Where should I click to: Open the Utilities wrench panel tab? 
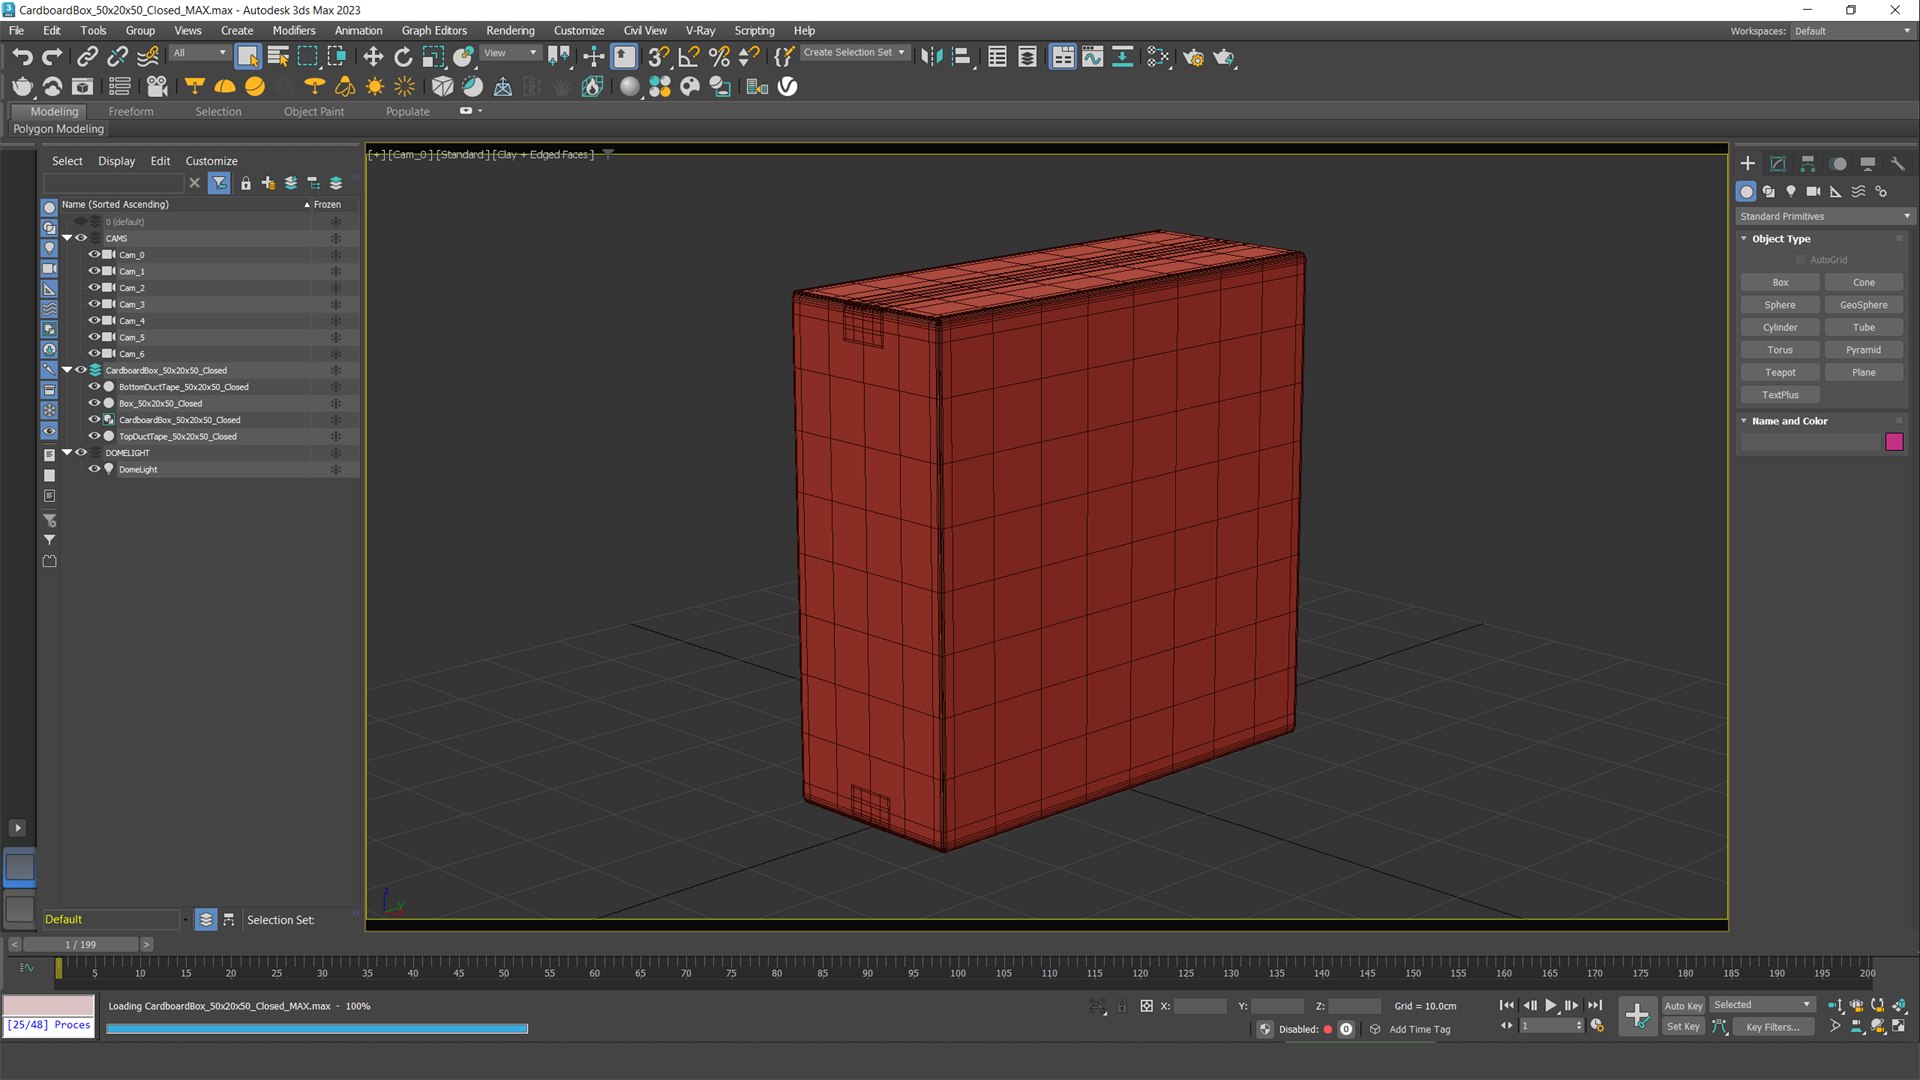pos(1898,163)
